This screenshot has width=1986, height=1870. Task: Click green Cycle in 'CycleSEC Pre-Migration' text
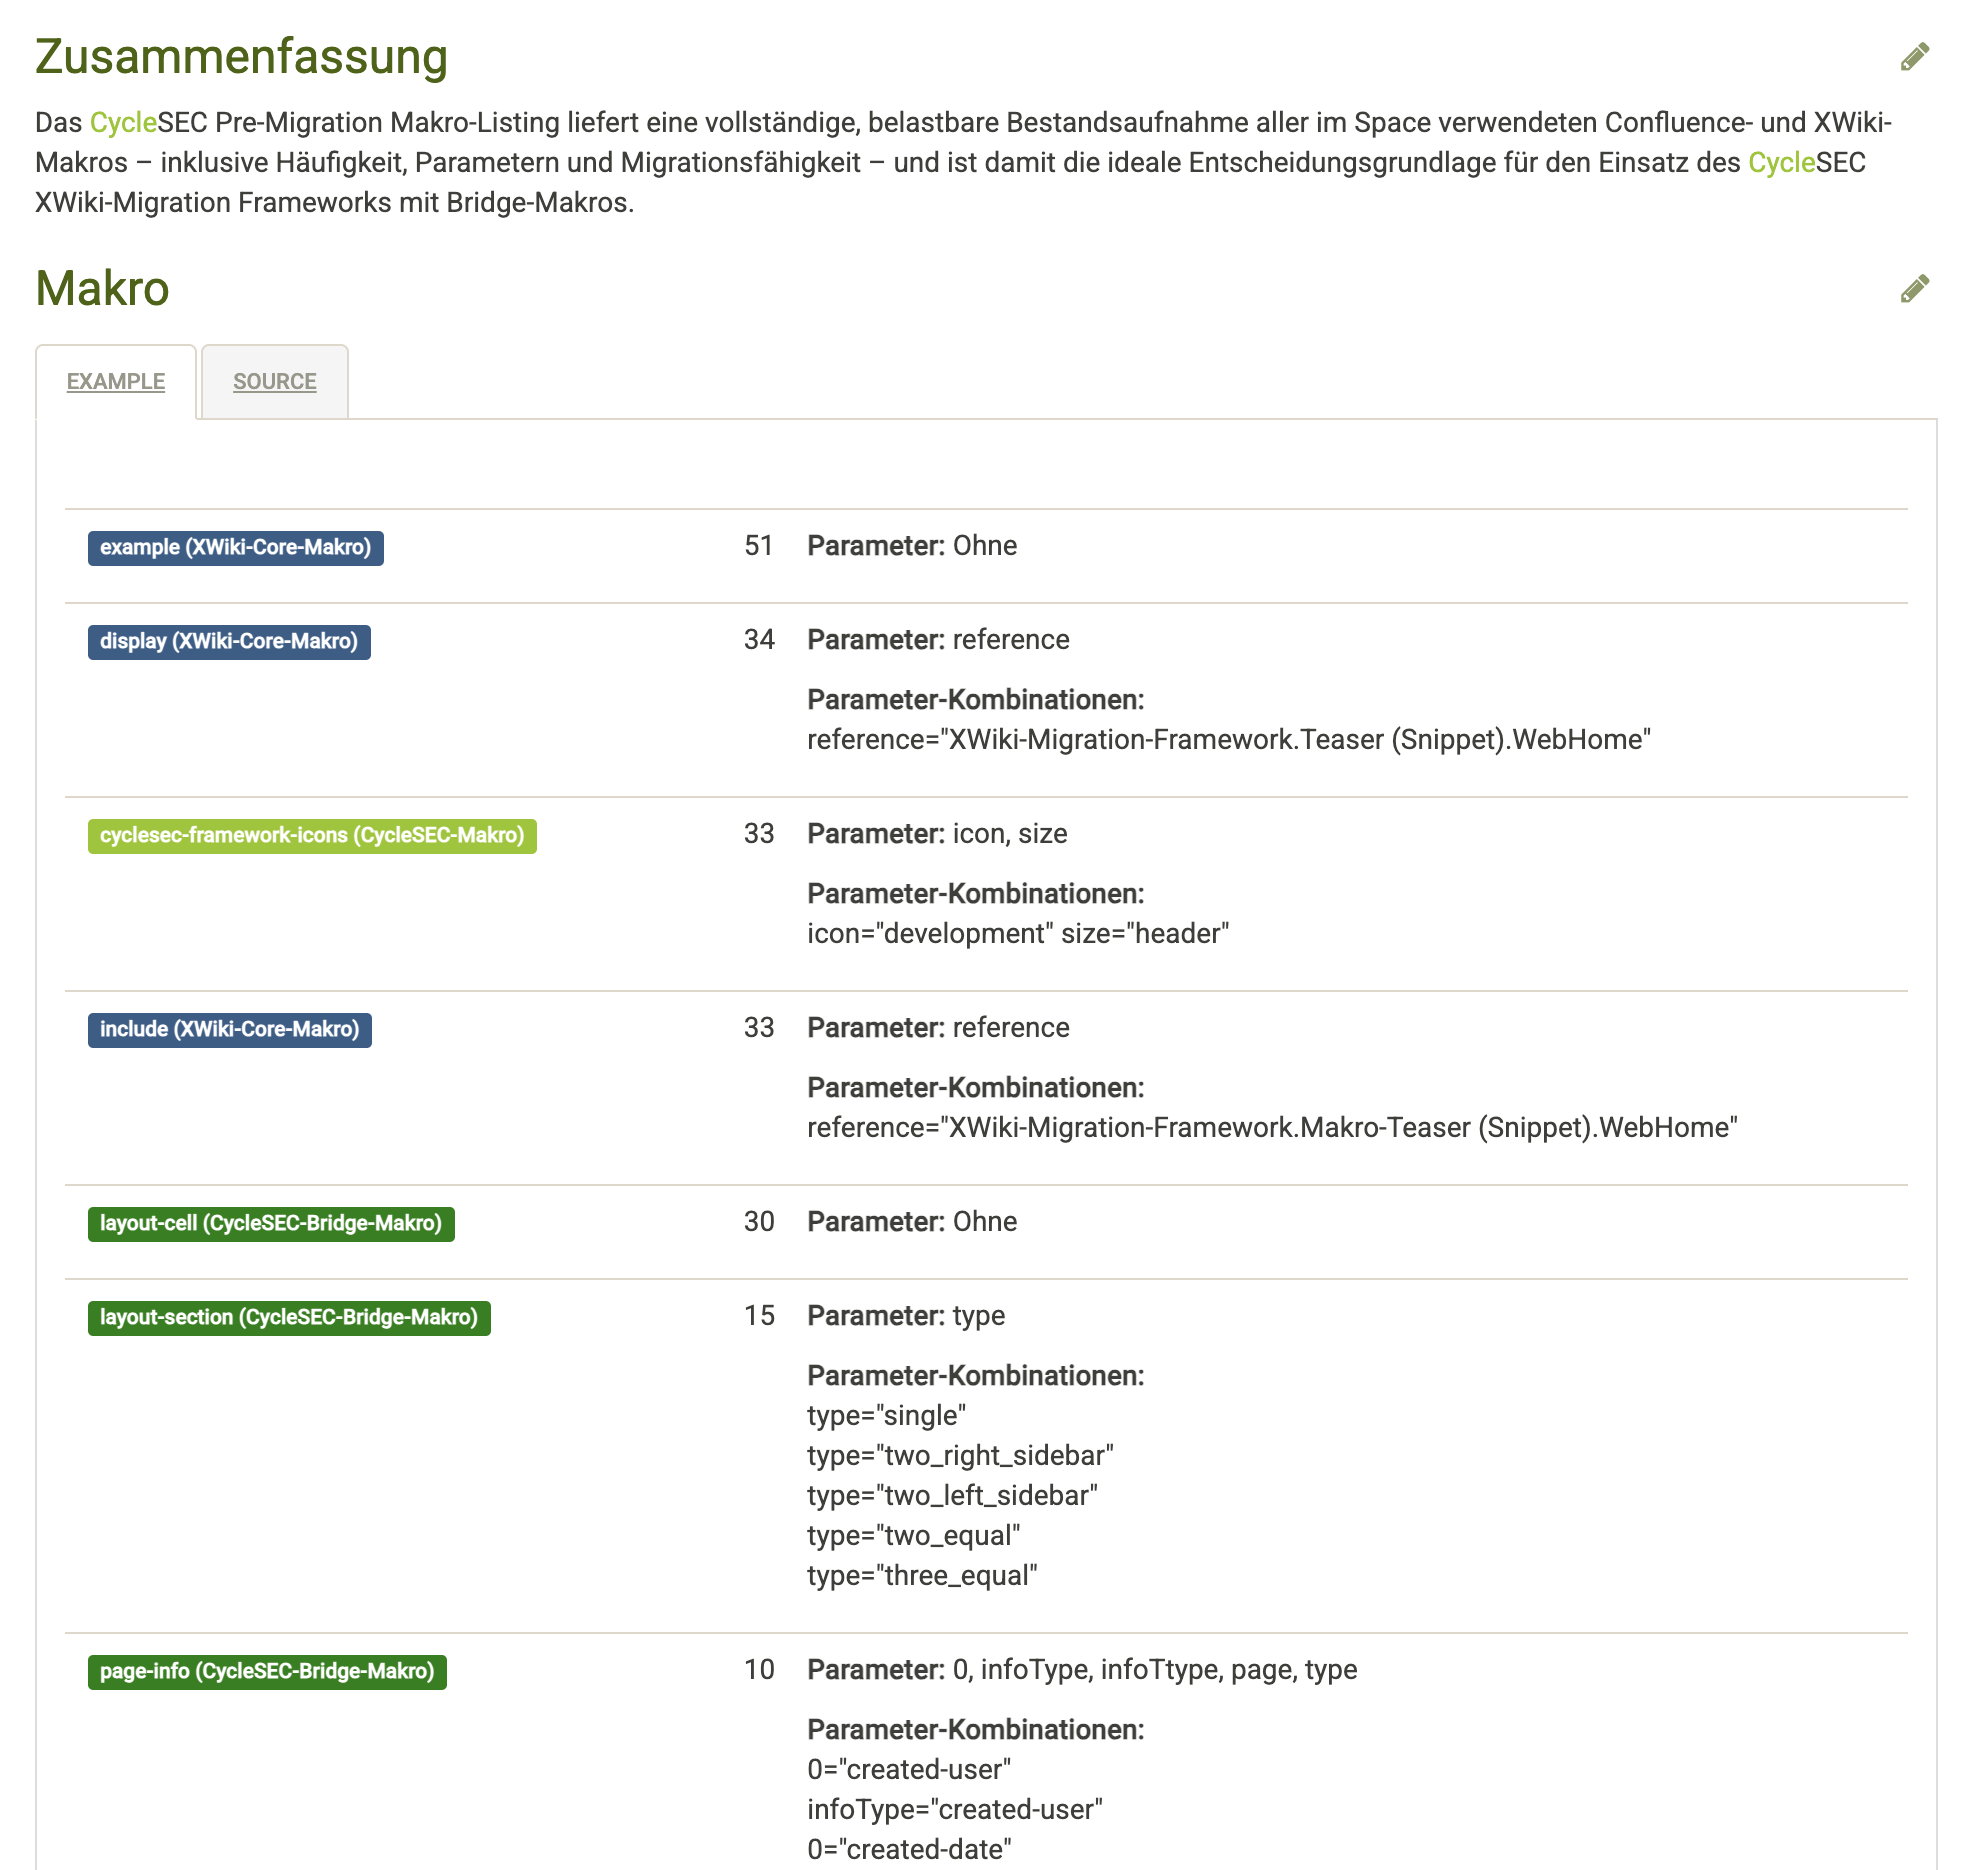pyautogui.click(x=123, y=123)
